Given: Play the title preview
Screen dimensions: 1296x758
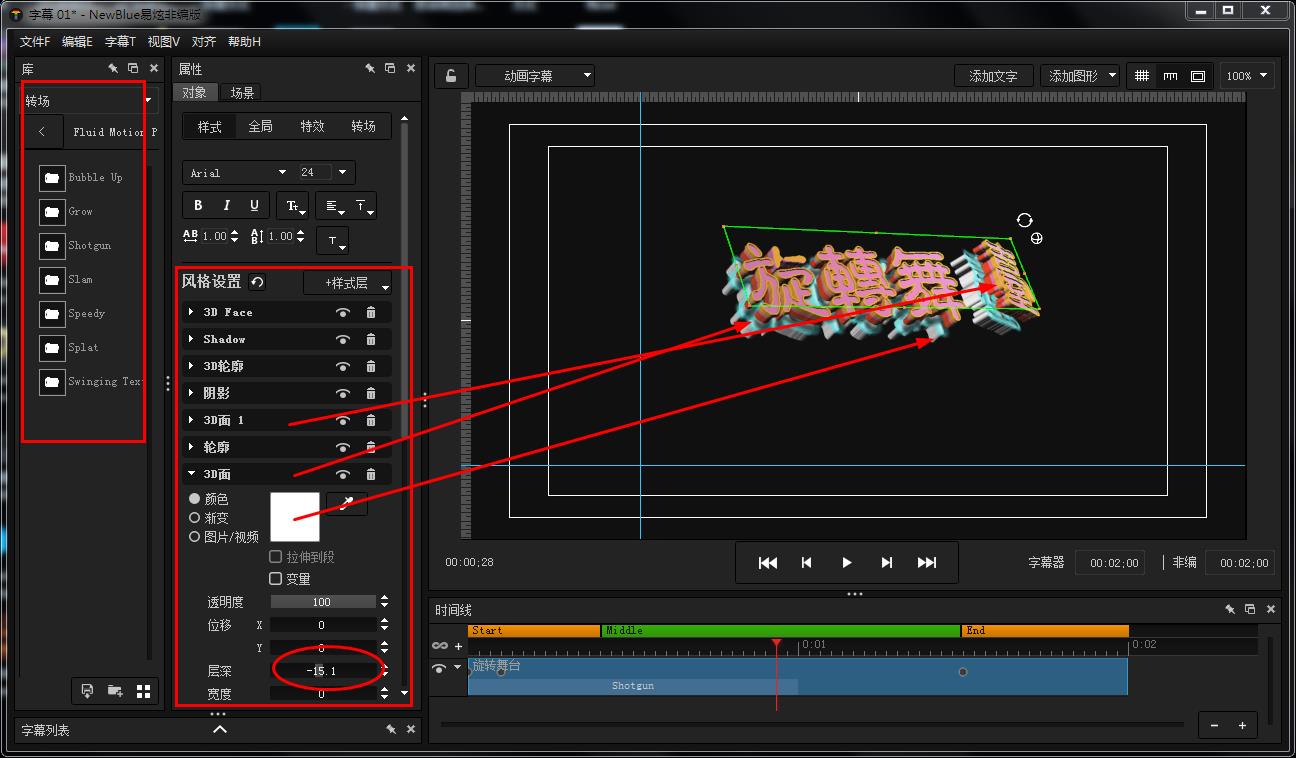Looking at the screenshot, I should pos(846,563).
